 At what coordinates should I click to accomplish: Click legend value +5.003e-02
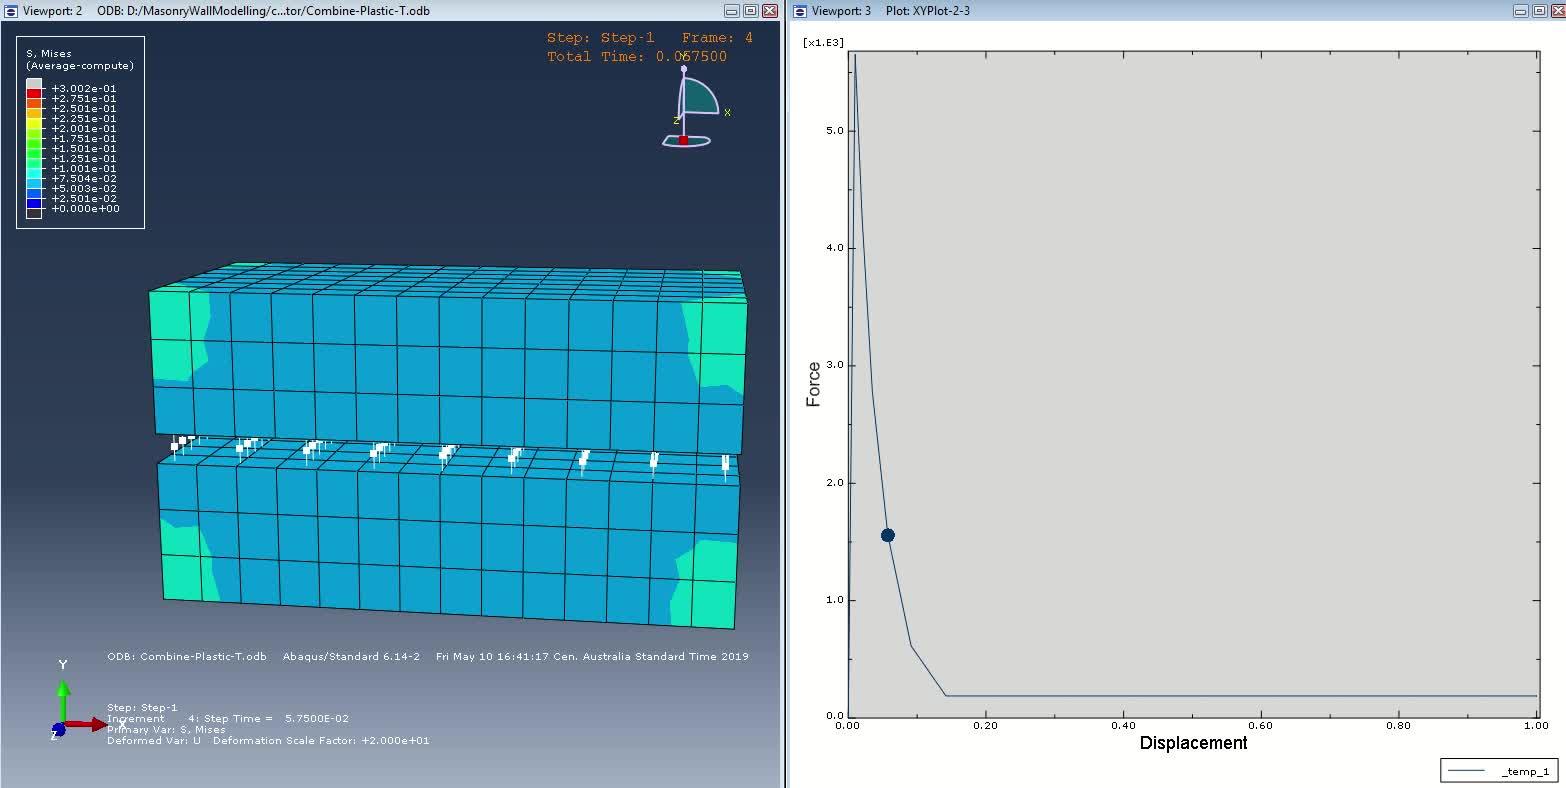pos(84,188)
